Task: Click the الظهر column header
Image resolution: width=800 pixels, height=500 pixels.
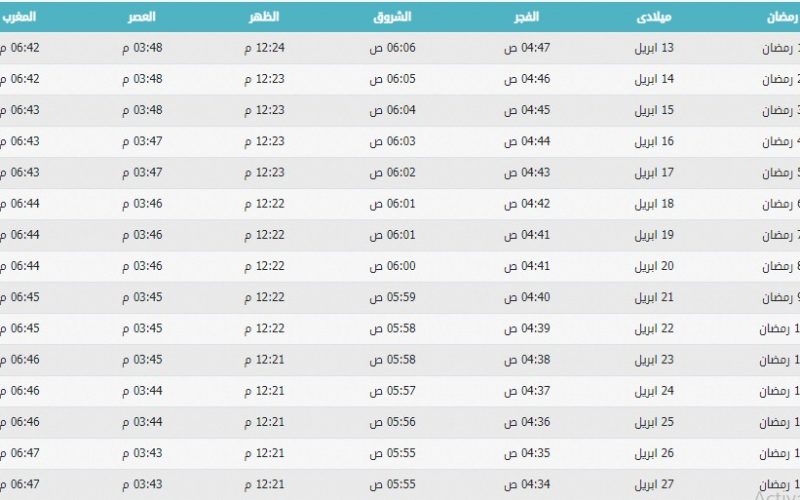Action: click(264, 17)
